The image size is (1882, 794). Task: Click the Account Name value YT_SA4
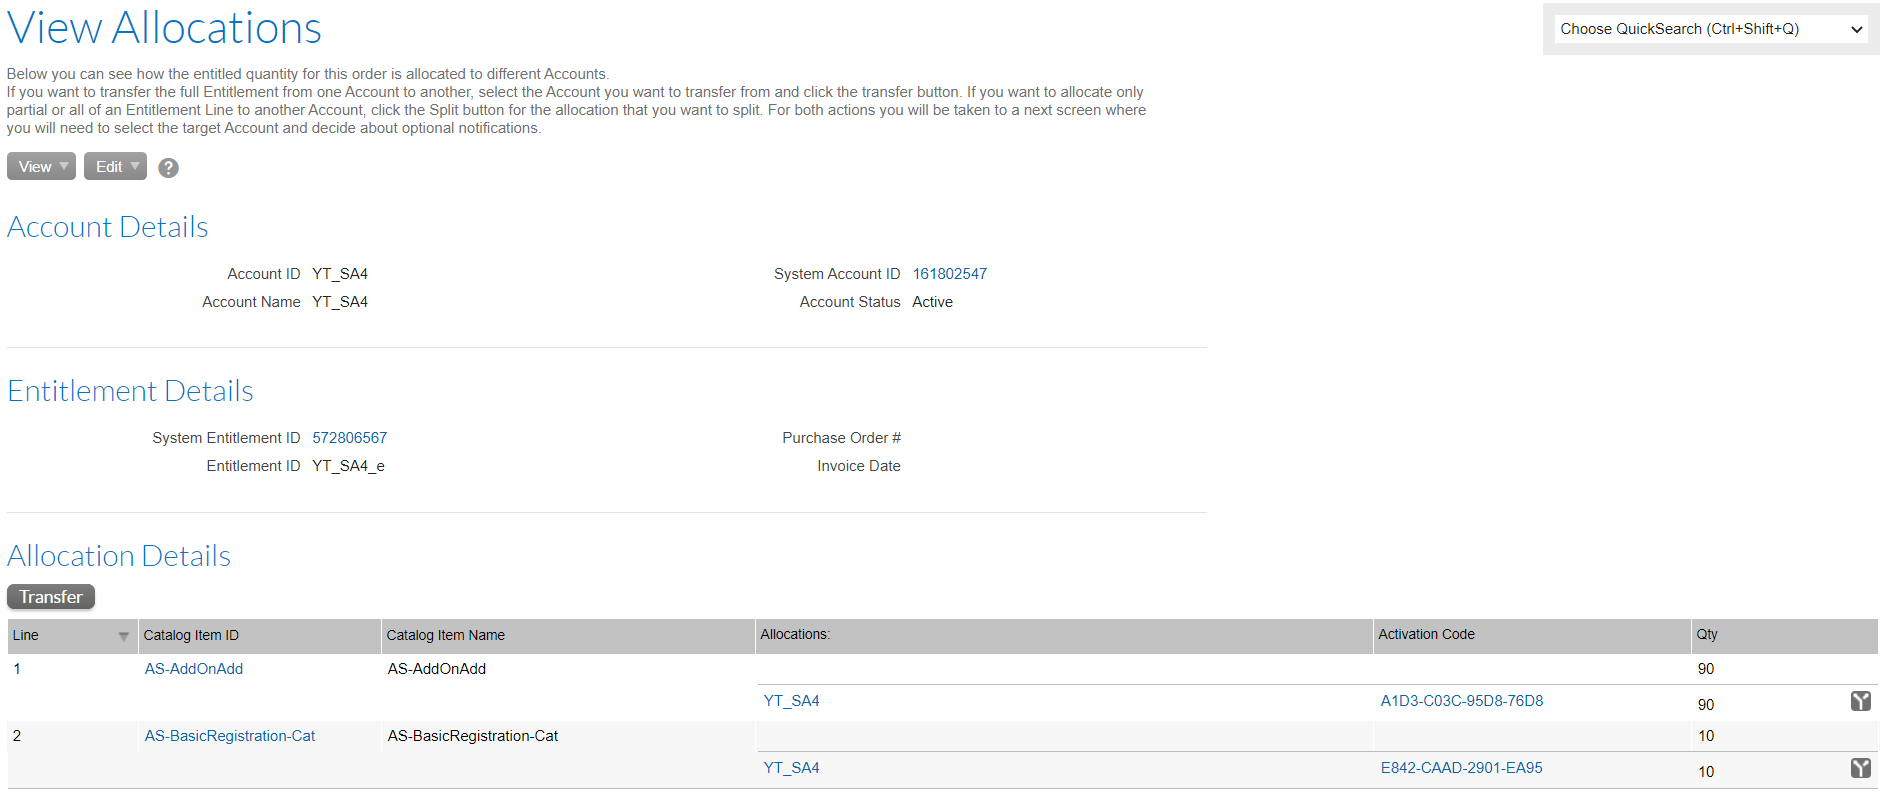(340, 302)
